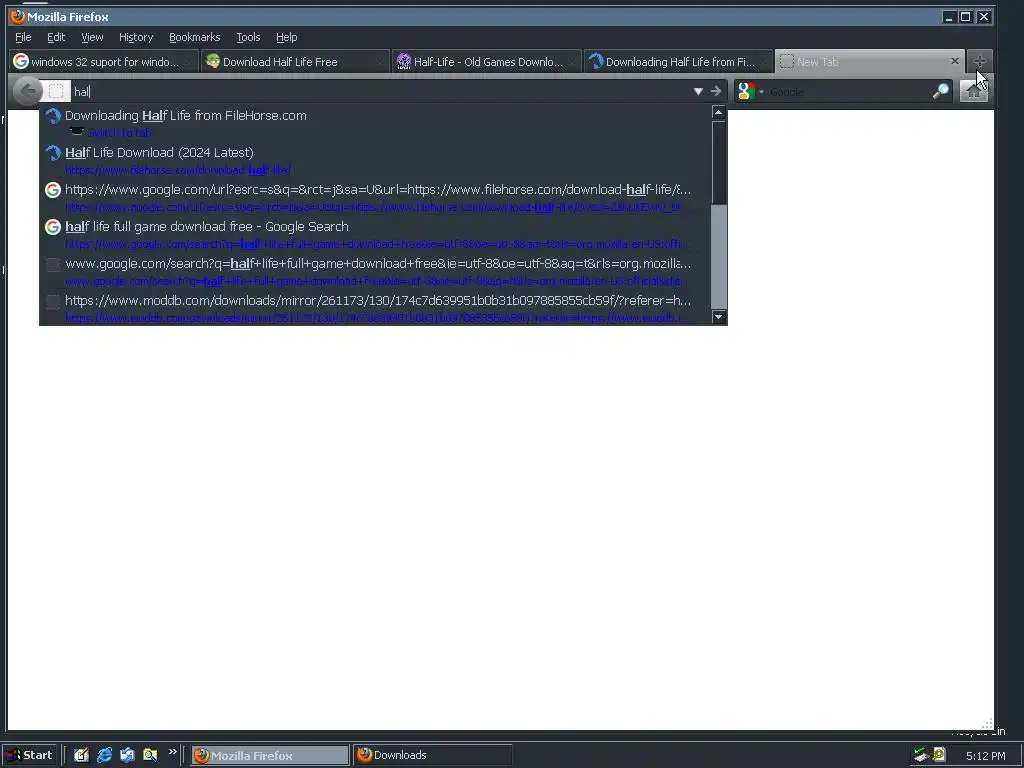Click the suggestion list scroll up arrow
1024x768 pixels.
point(718,112)
